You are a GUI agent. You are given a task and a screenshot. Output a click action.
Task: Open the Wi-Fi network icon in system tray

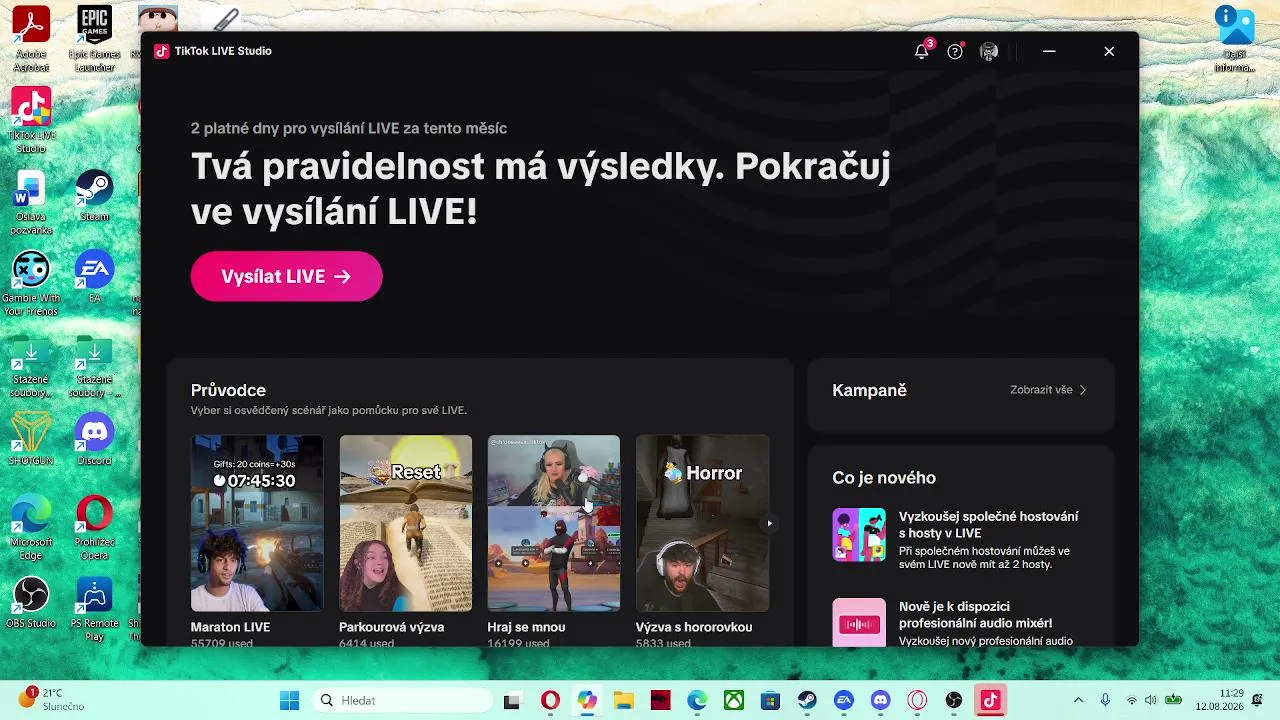(x=1132, y=700)
